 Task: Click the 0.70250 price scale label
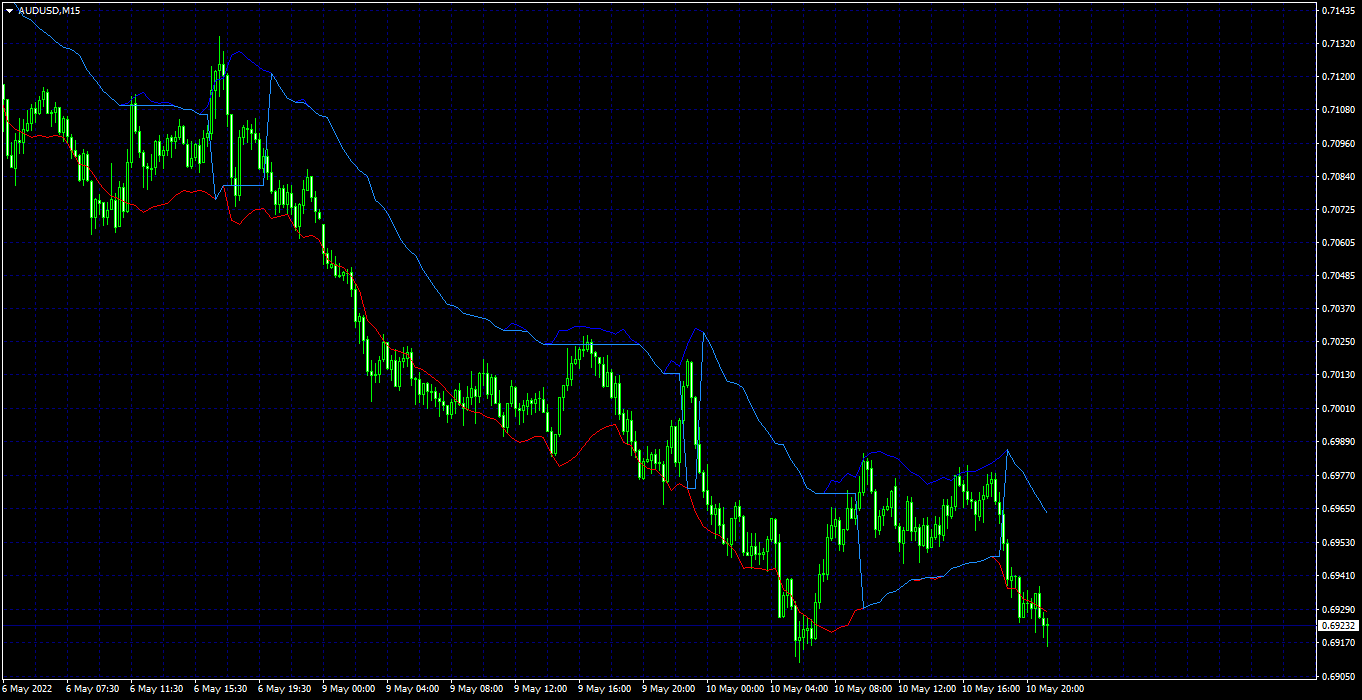[x=1338, y=342]
